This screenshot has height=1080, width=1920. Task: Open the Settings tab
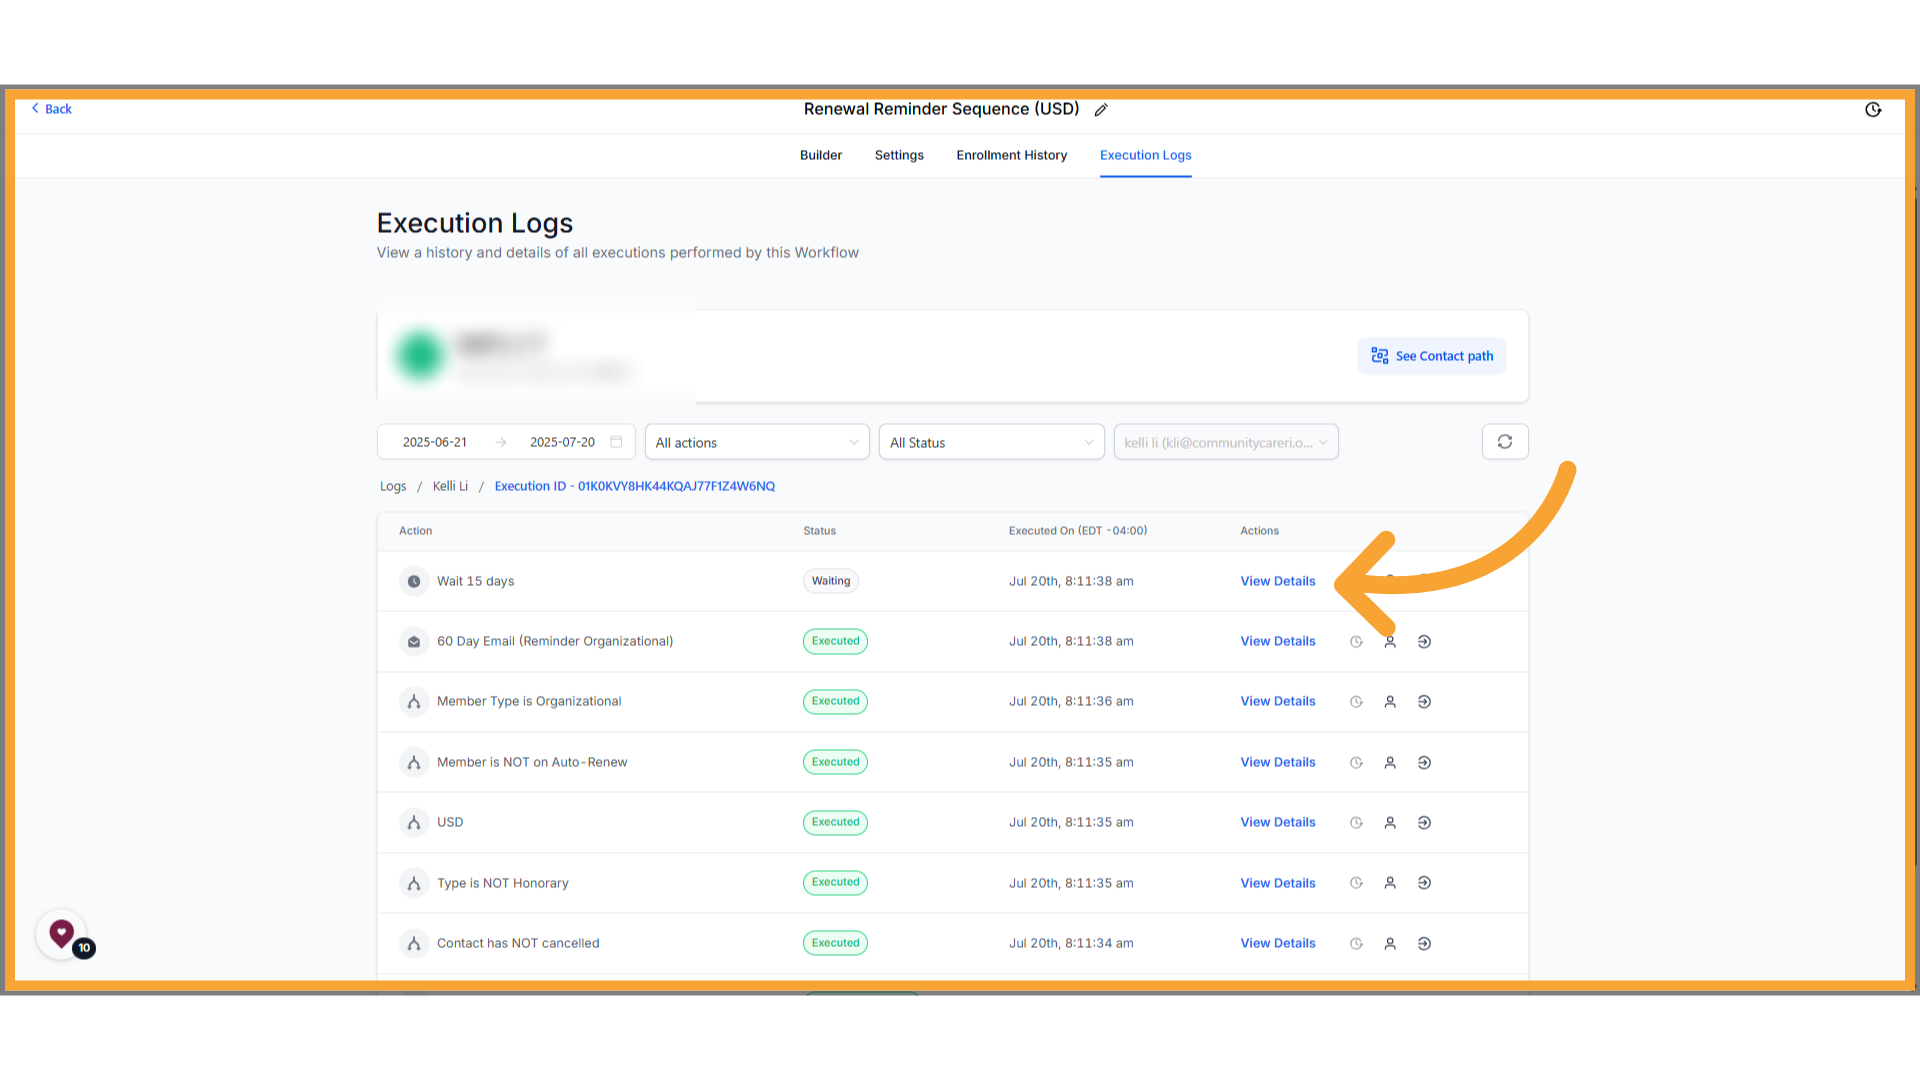pyautogui.click(x=898, y=155)
